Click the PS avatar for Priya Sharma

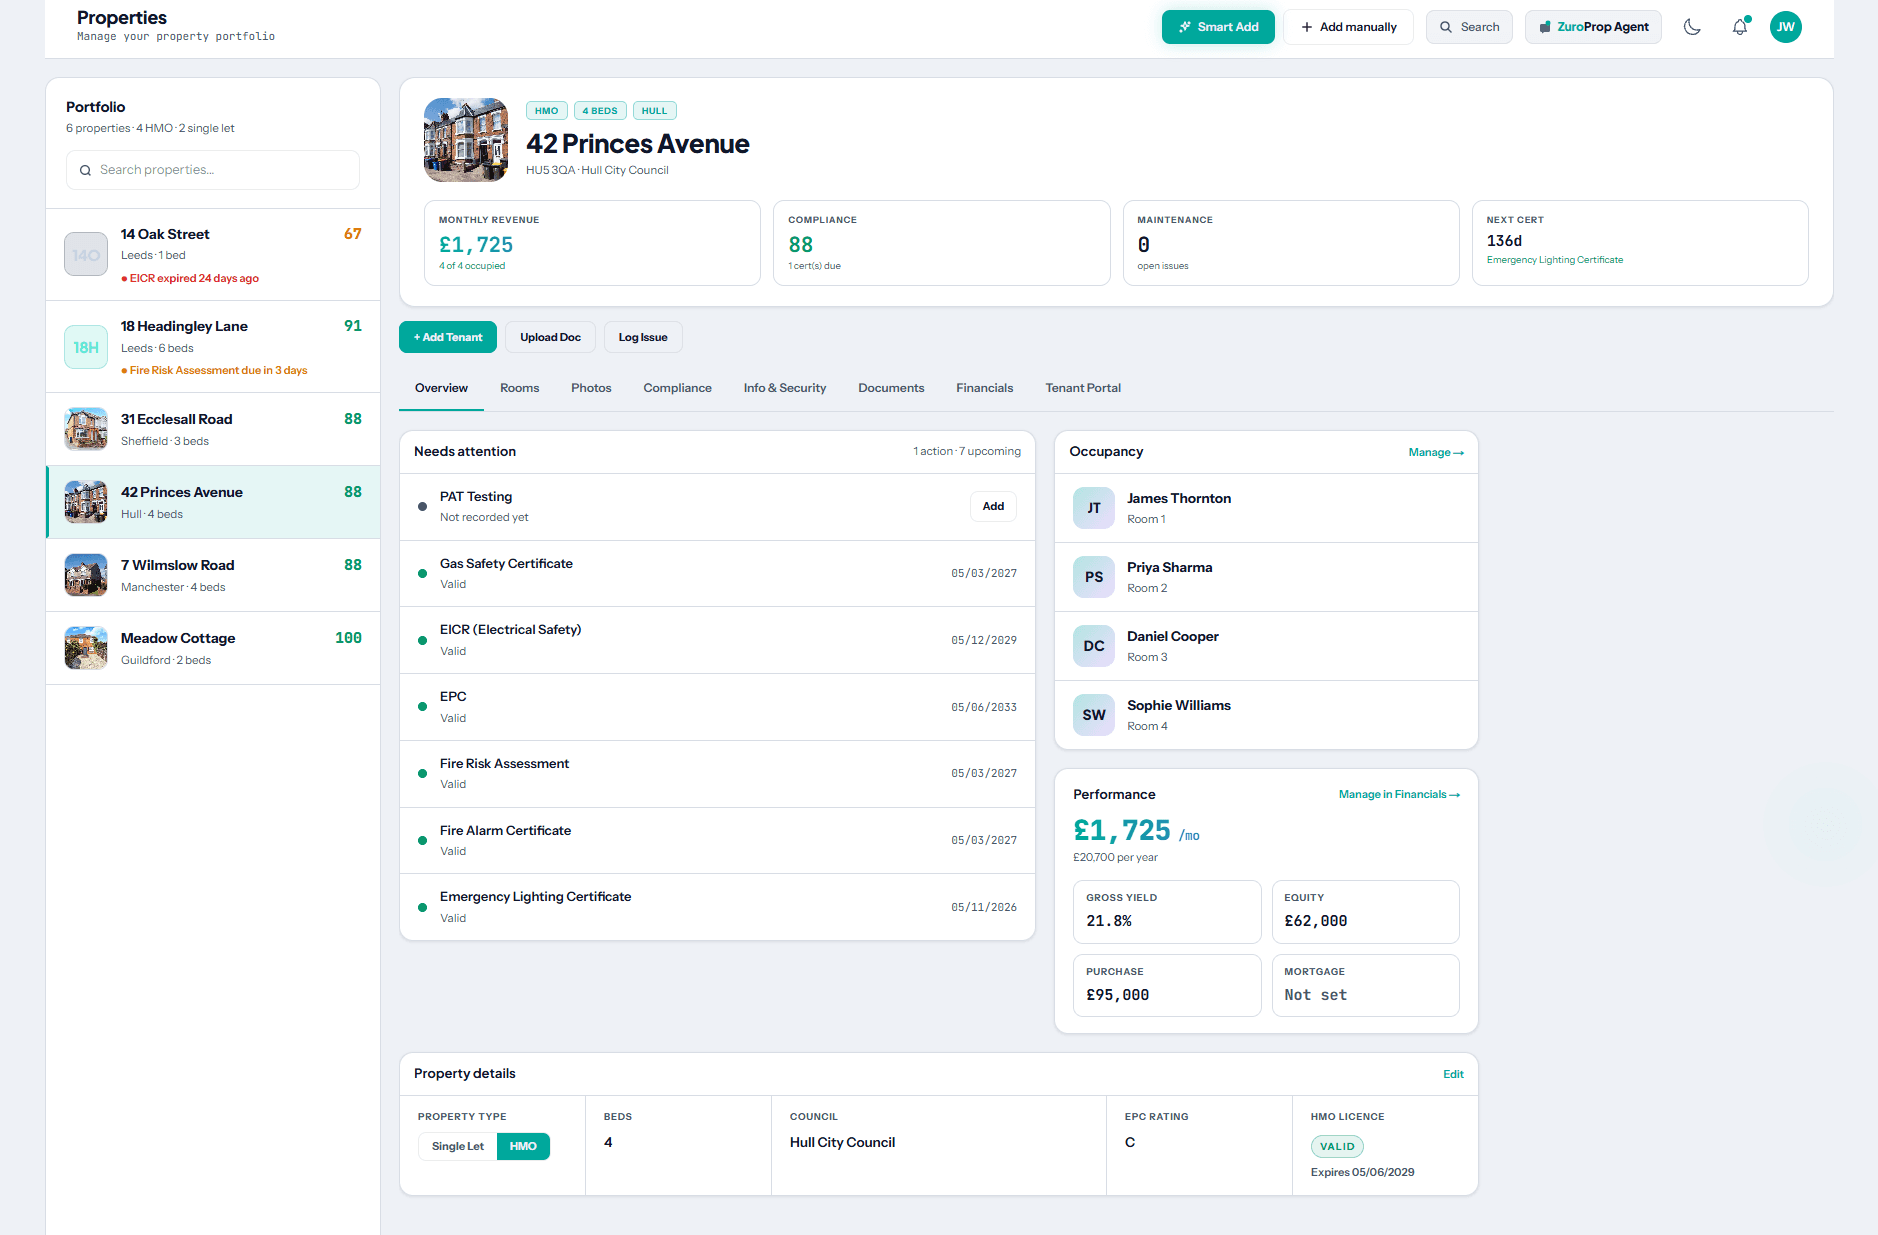1094,577
